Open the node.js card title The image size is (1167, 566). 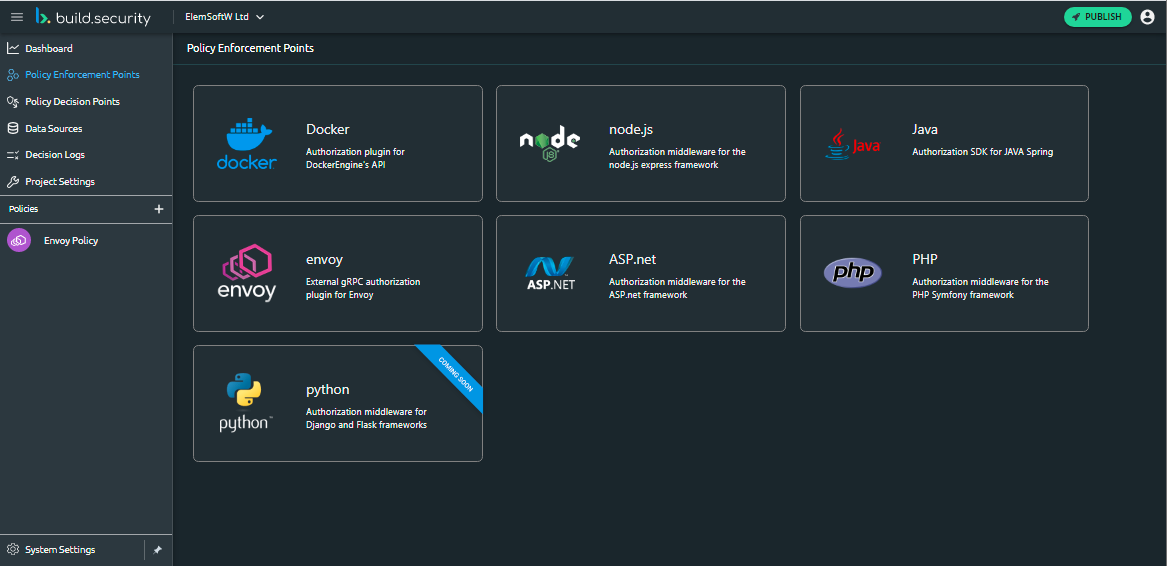(631, 129)
